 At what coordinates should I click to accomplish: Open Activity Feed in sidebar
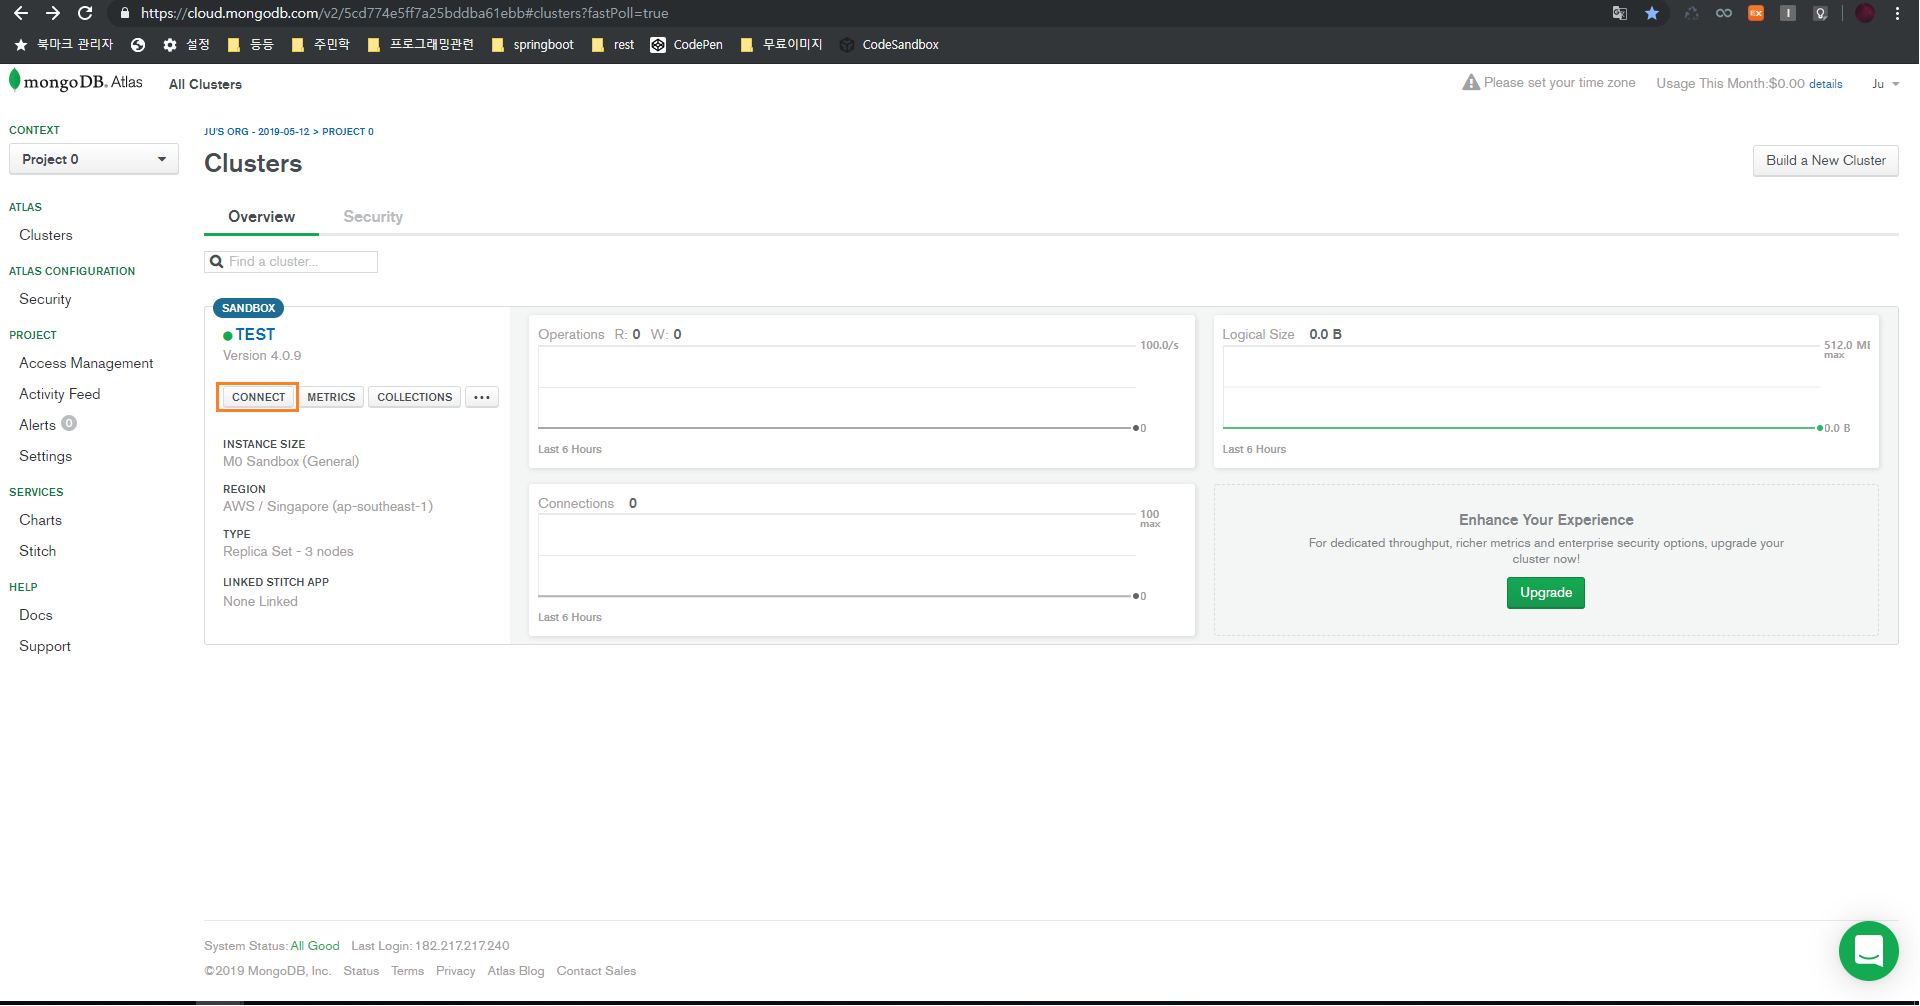(60, 394)
